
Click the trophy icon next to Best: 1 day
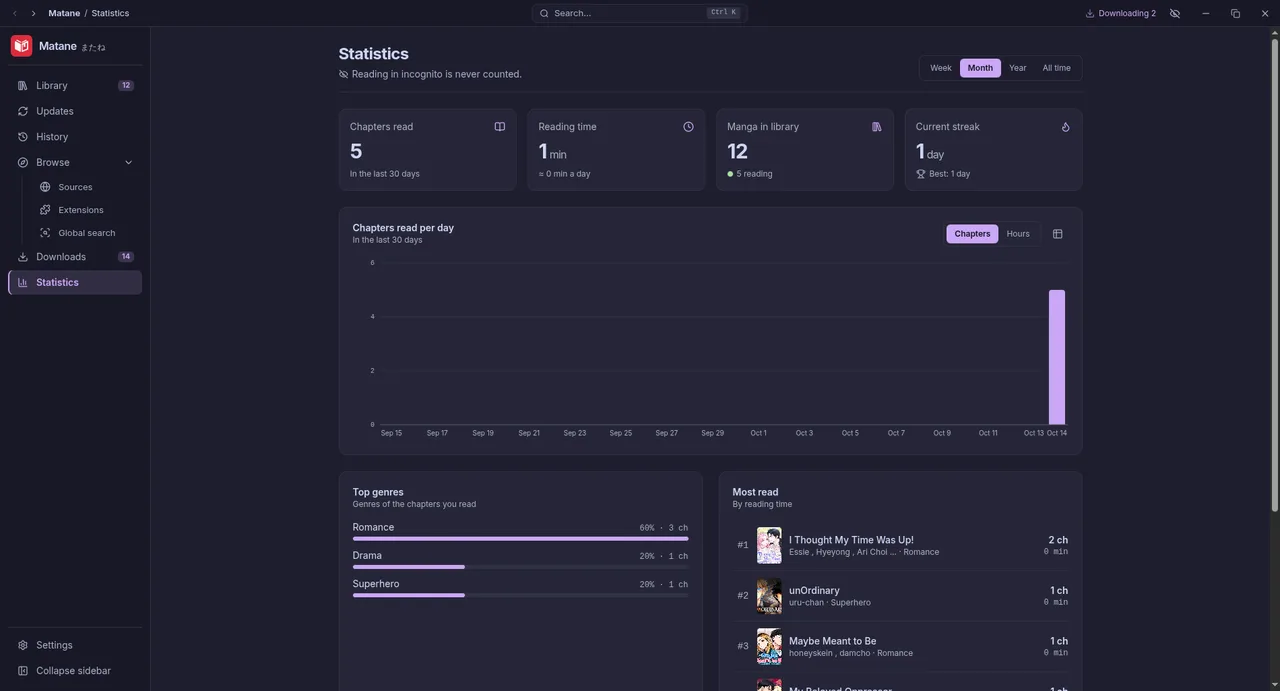(921, 174)
